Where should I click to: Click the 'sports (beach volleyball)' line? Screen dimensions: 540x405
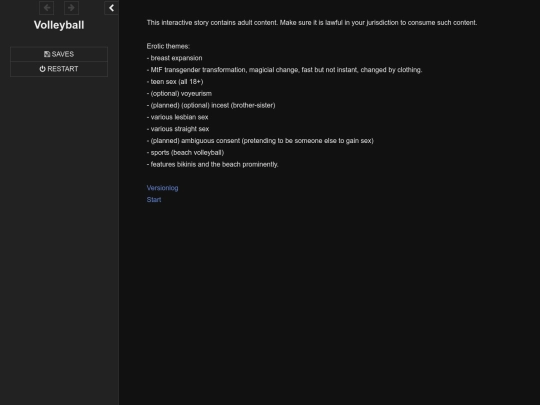185,153
